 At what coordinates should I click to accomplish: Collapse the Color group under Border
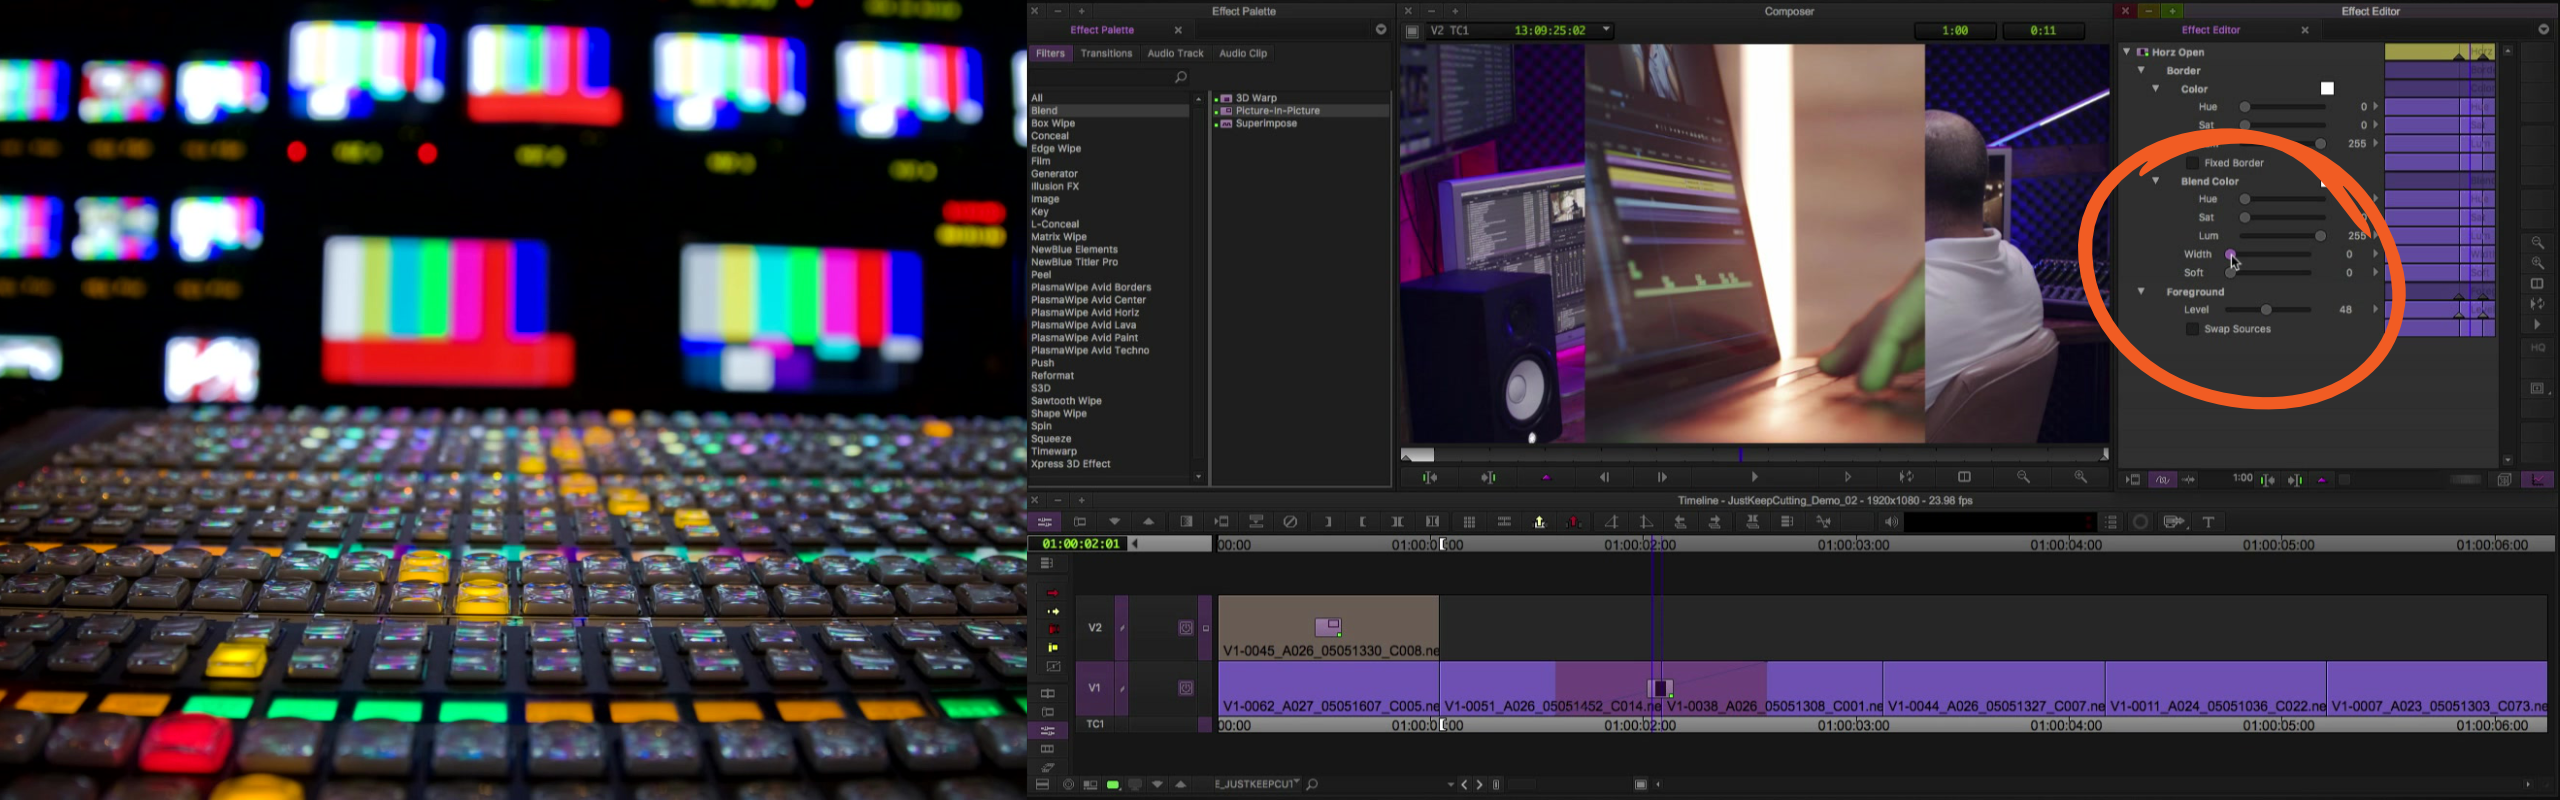pyautogui.click(x=2156, y=89)
